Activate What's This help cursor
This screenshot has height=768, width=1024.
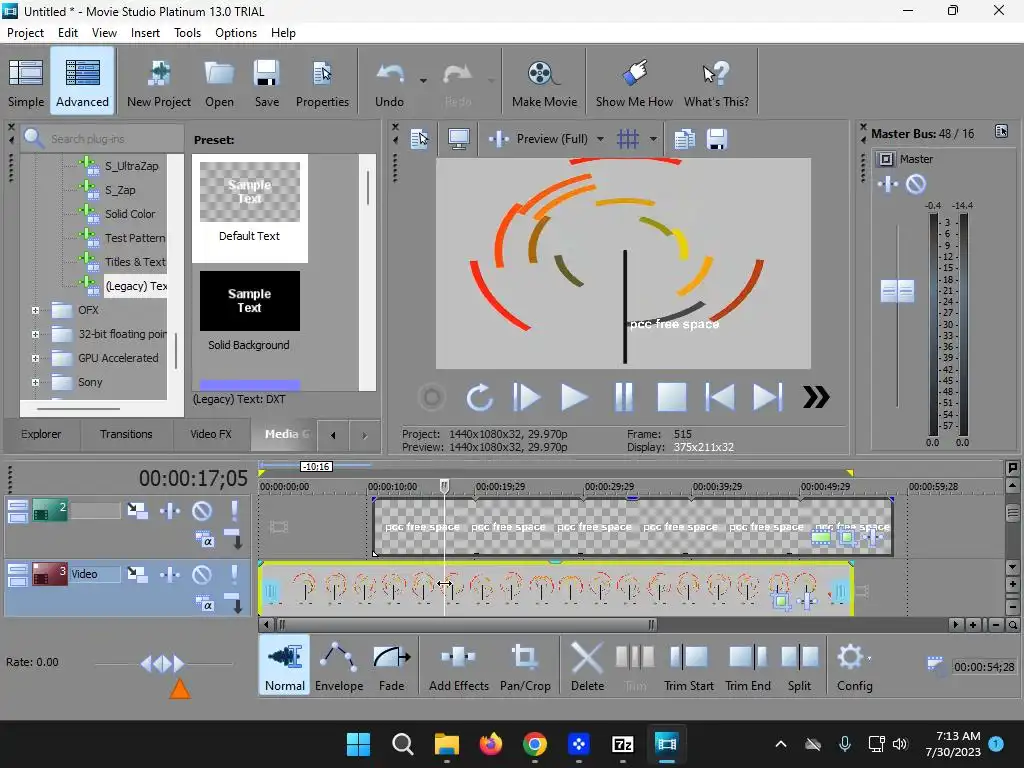point(716,82)
